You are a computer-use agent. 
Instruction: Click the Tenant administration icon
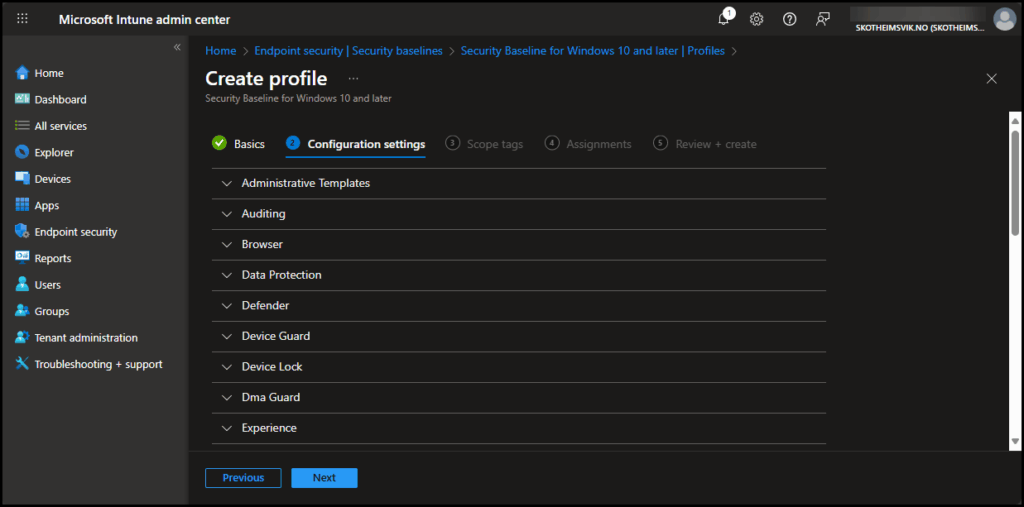coord(22,338)
